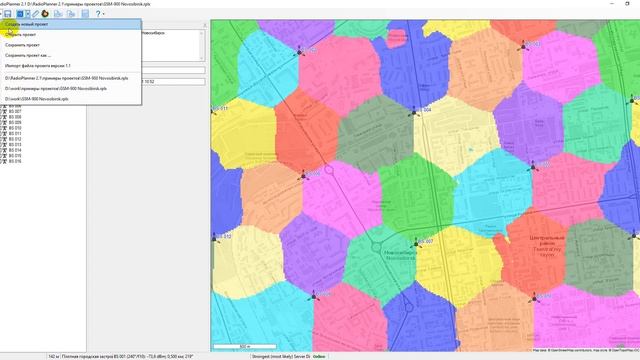
Task: Click the orange flame calculation toolbar icon
Action: [x=45, y=14]
